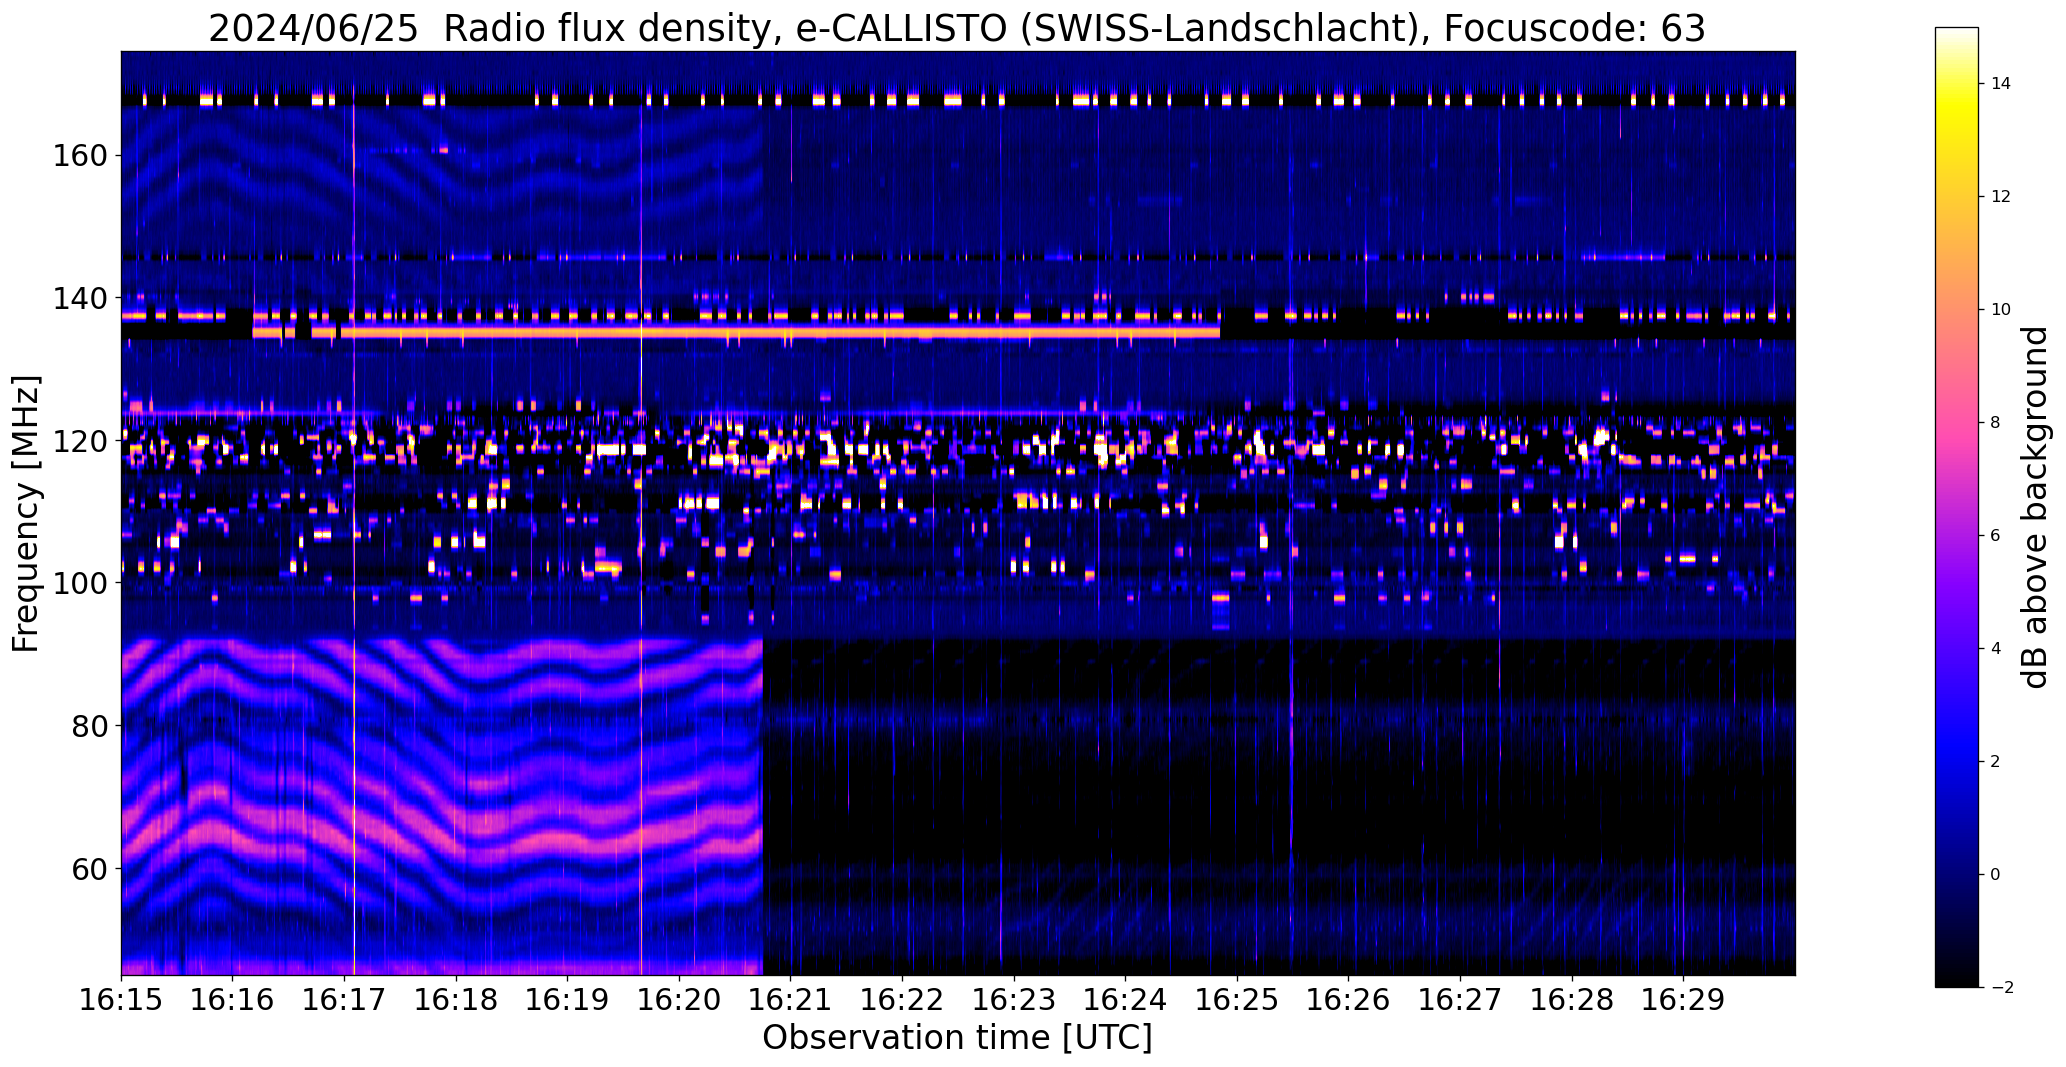Click the plot title with date 2024/06/25
This screenshot has height=1067, width=2066.
957,29
